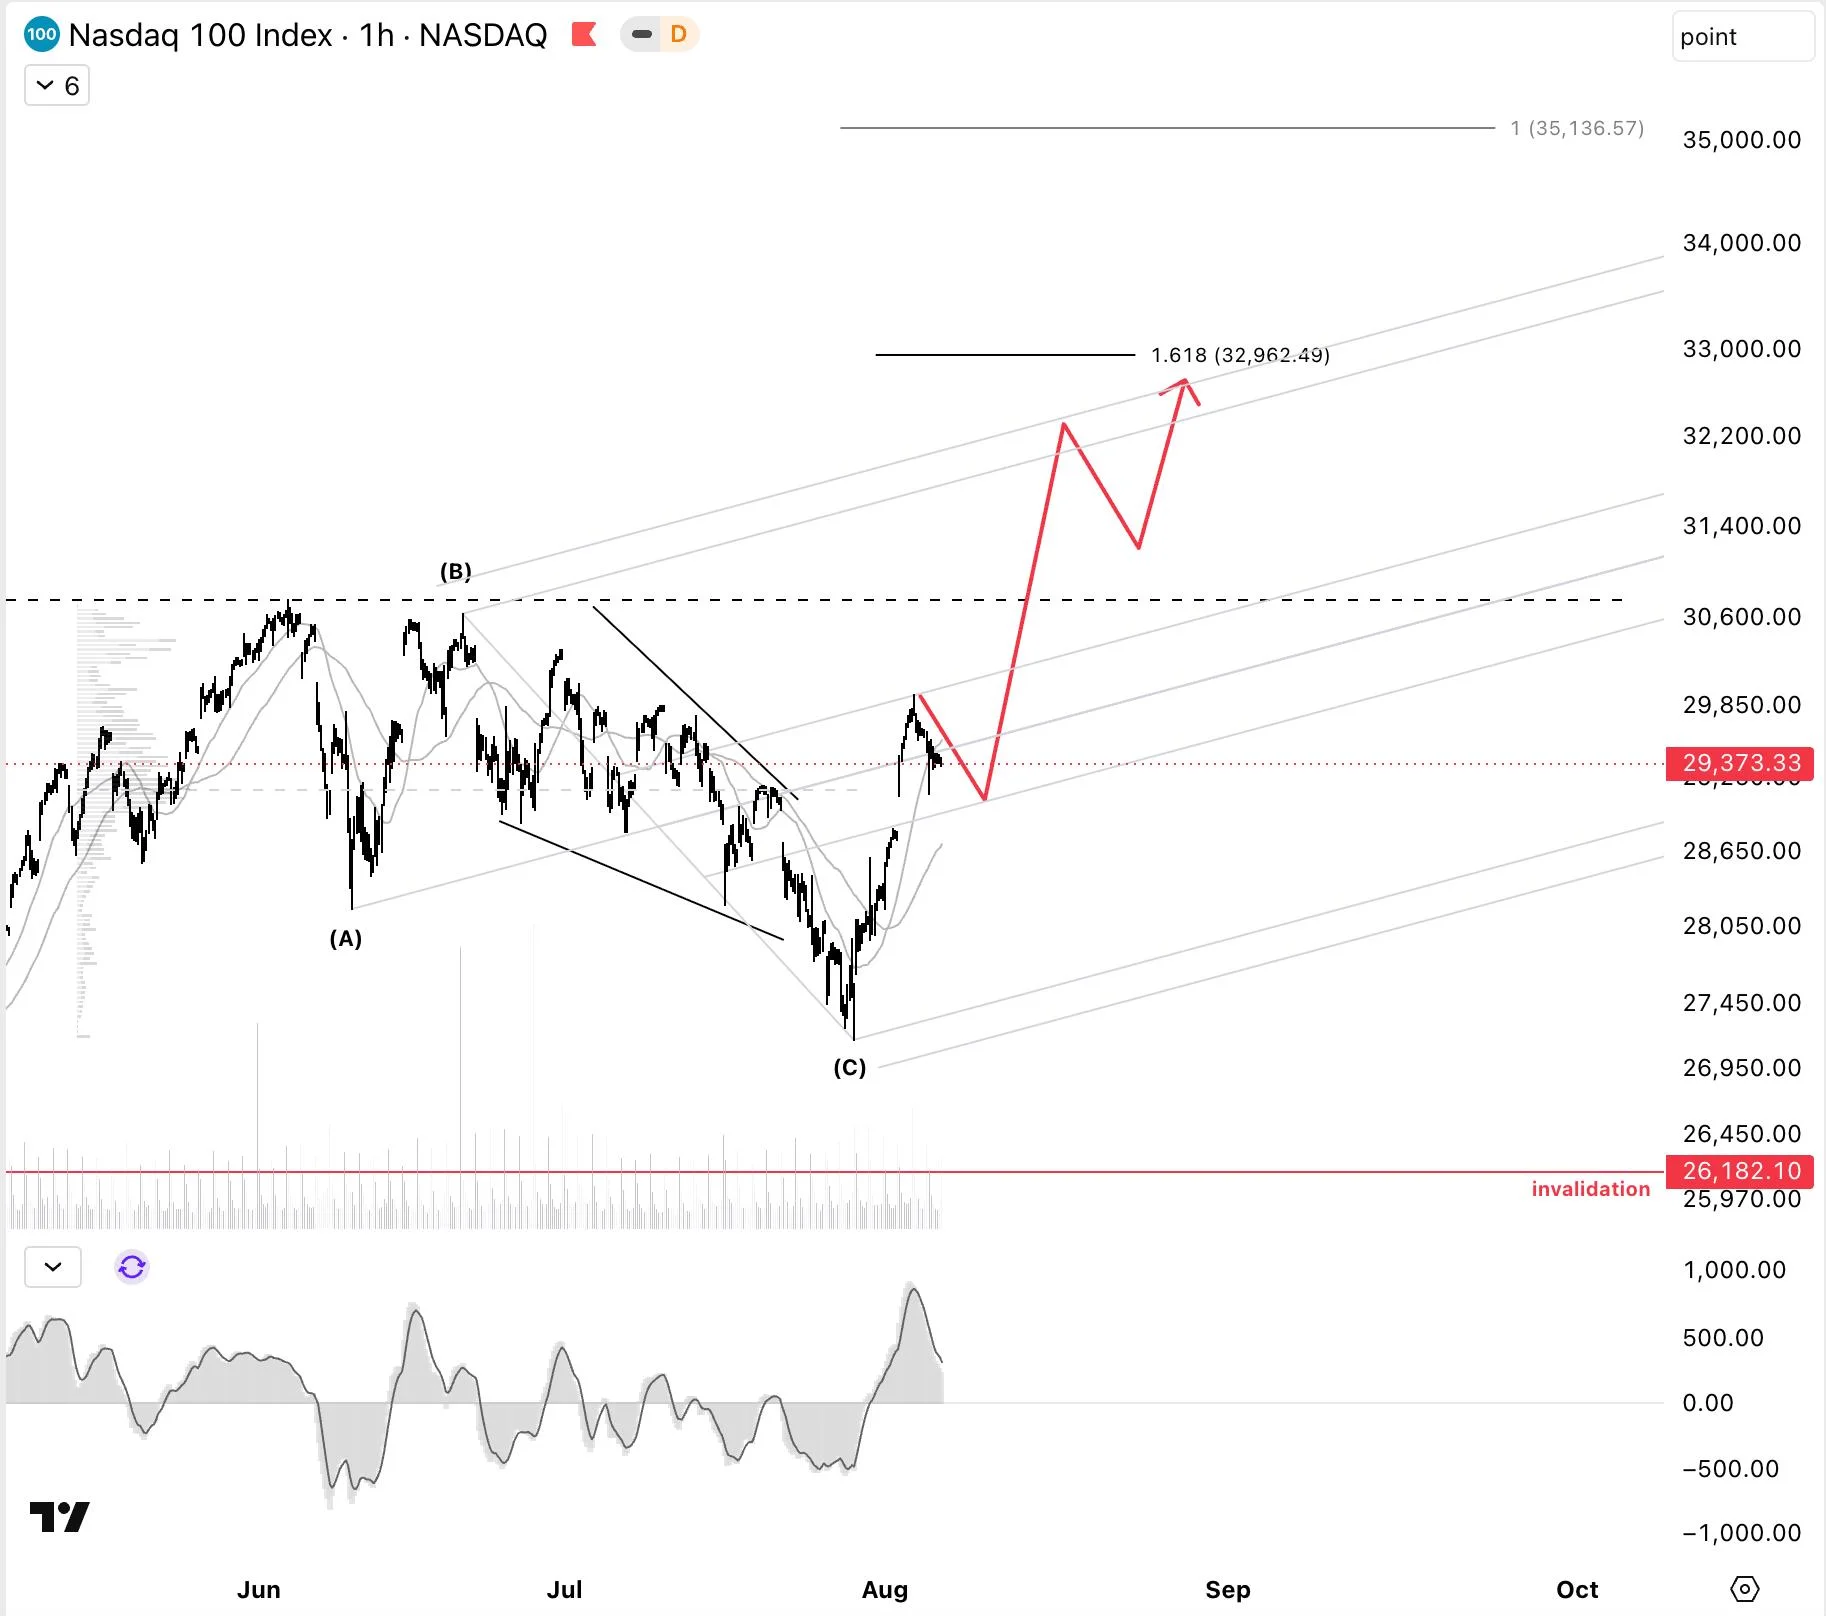1826x1616 pixels.
Task: Open the point unit box above the price scale
Action: [1743, 37]
